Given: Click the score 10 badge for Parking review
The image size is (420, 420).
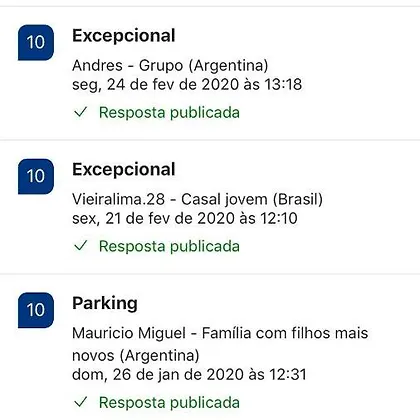Looking at the screenshot, I should (x=36, y=310).
